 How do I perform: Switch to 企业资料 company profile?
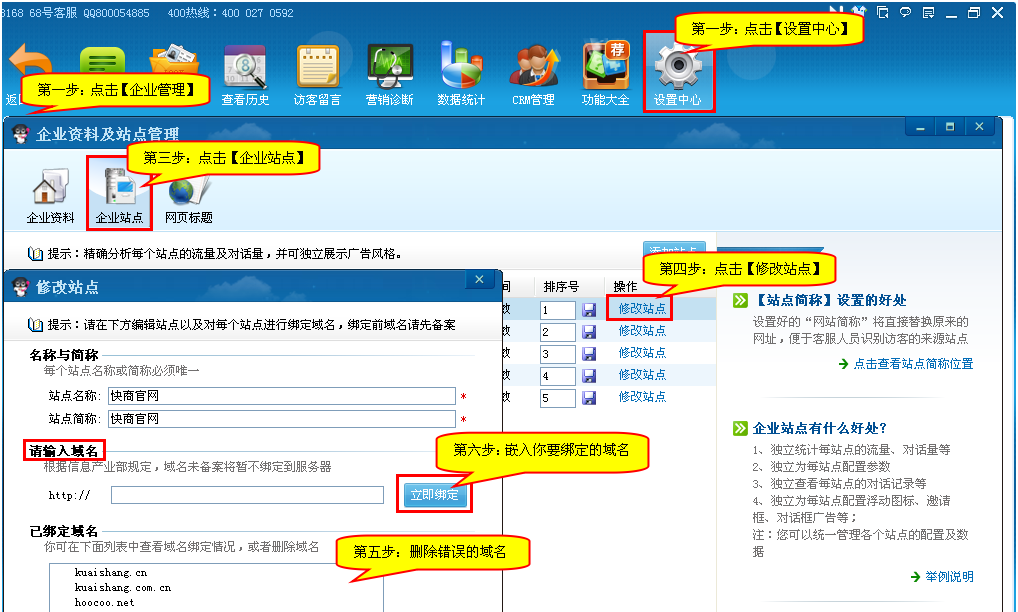tap(50, 195)
